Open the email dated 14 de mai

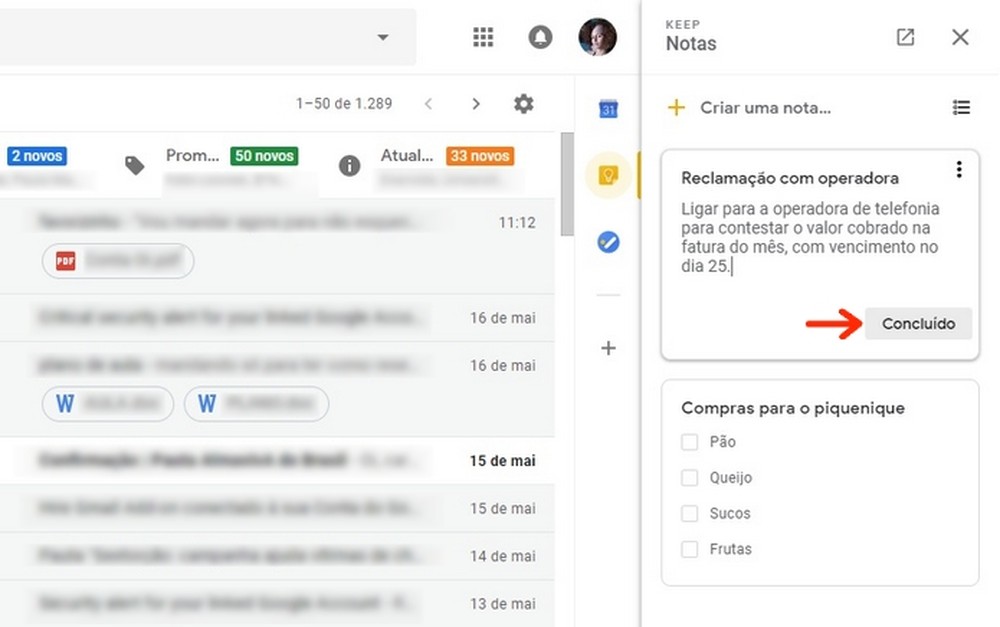click(277, 556)
